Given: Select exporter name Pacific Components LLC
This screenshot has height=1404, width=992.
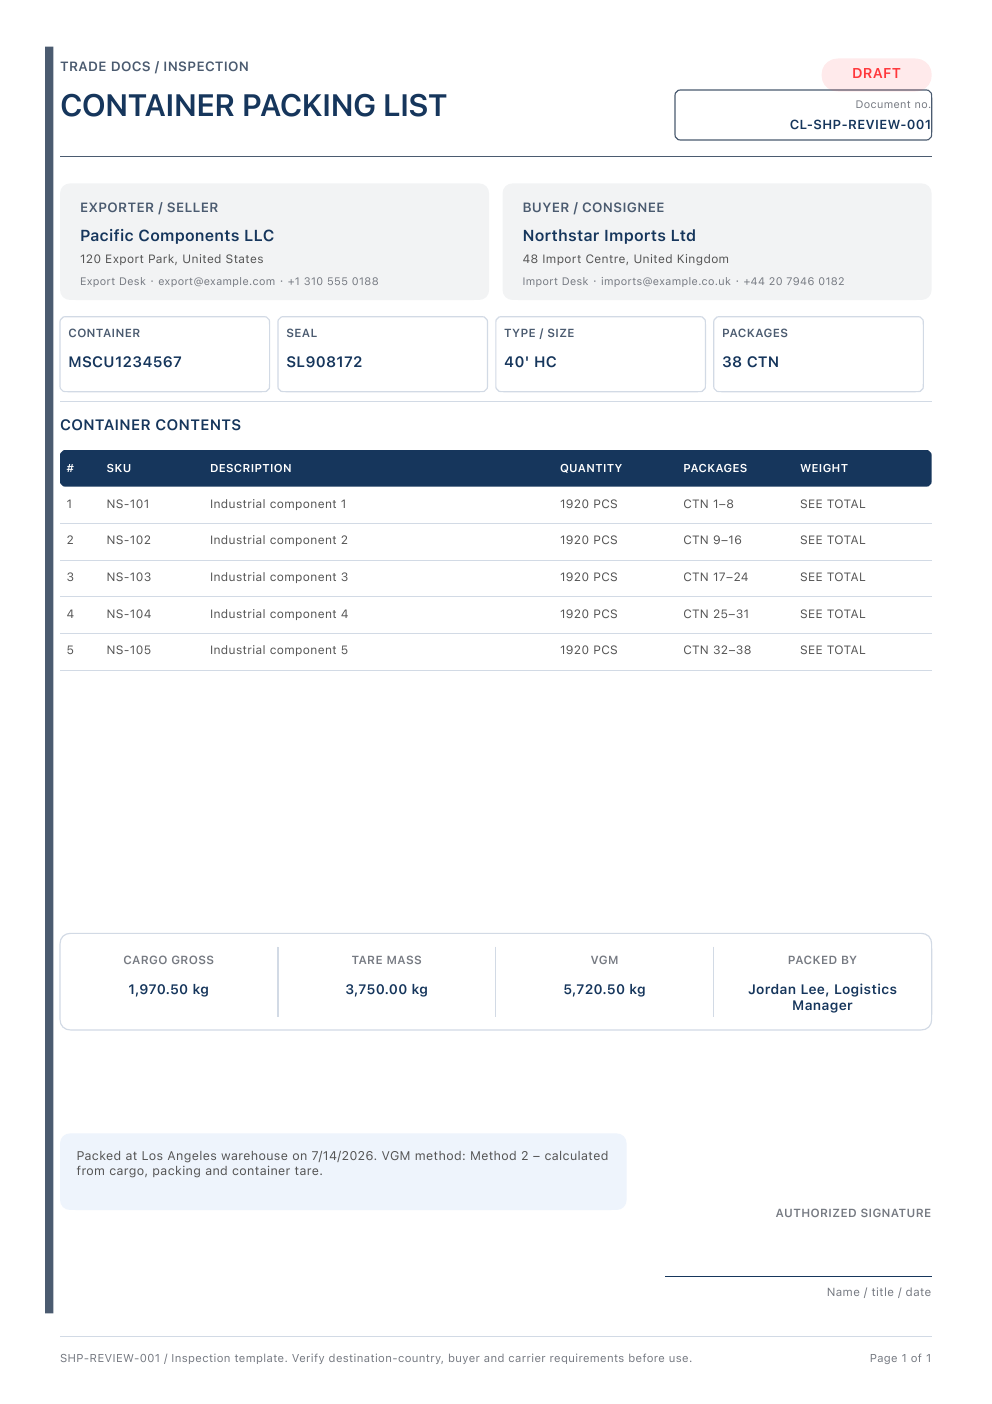Looking at the screenshot, I should coord(177,236).
